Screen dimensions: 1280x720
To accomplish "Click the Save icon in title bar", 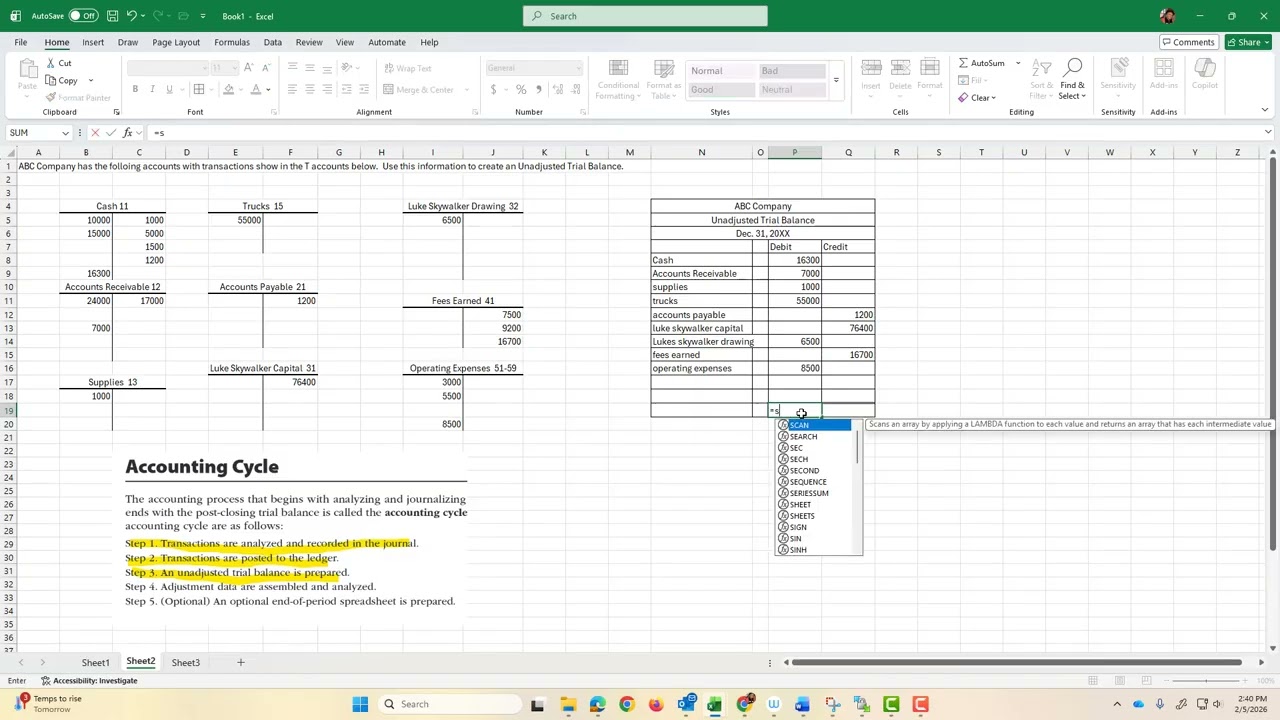I will click(112, 16).
